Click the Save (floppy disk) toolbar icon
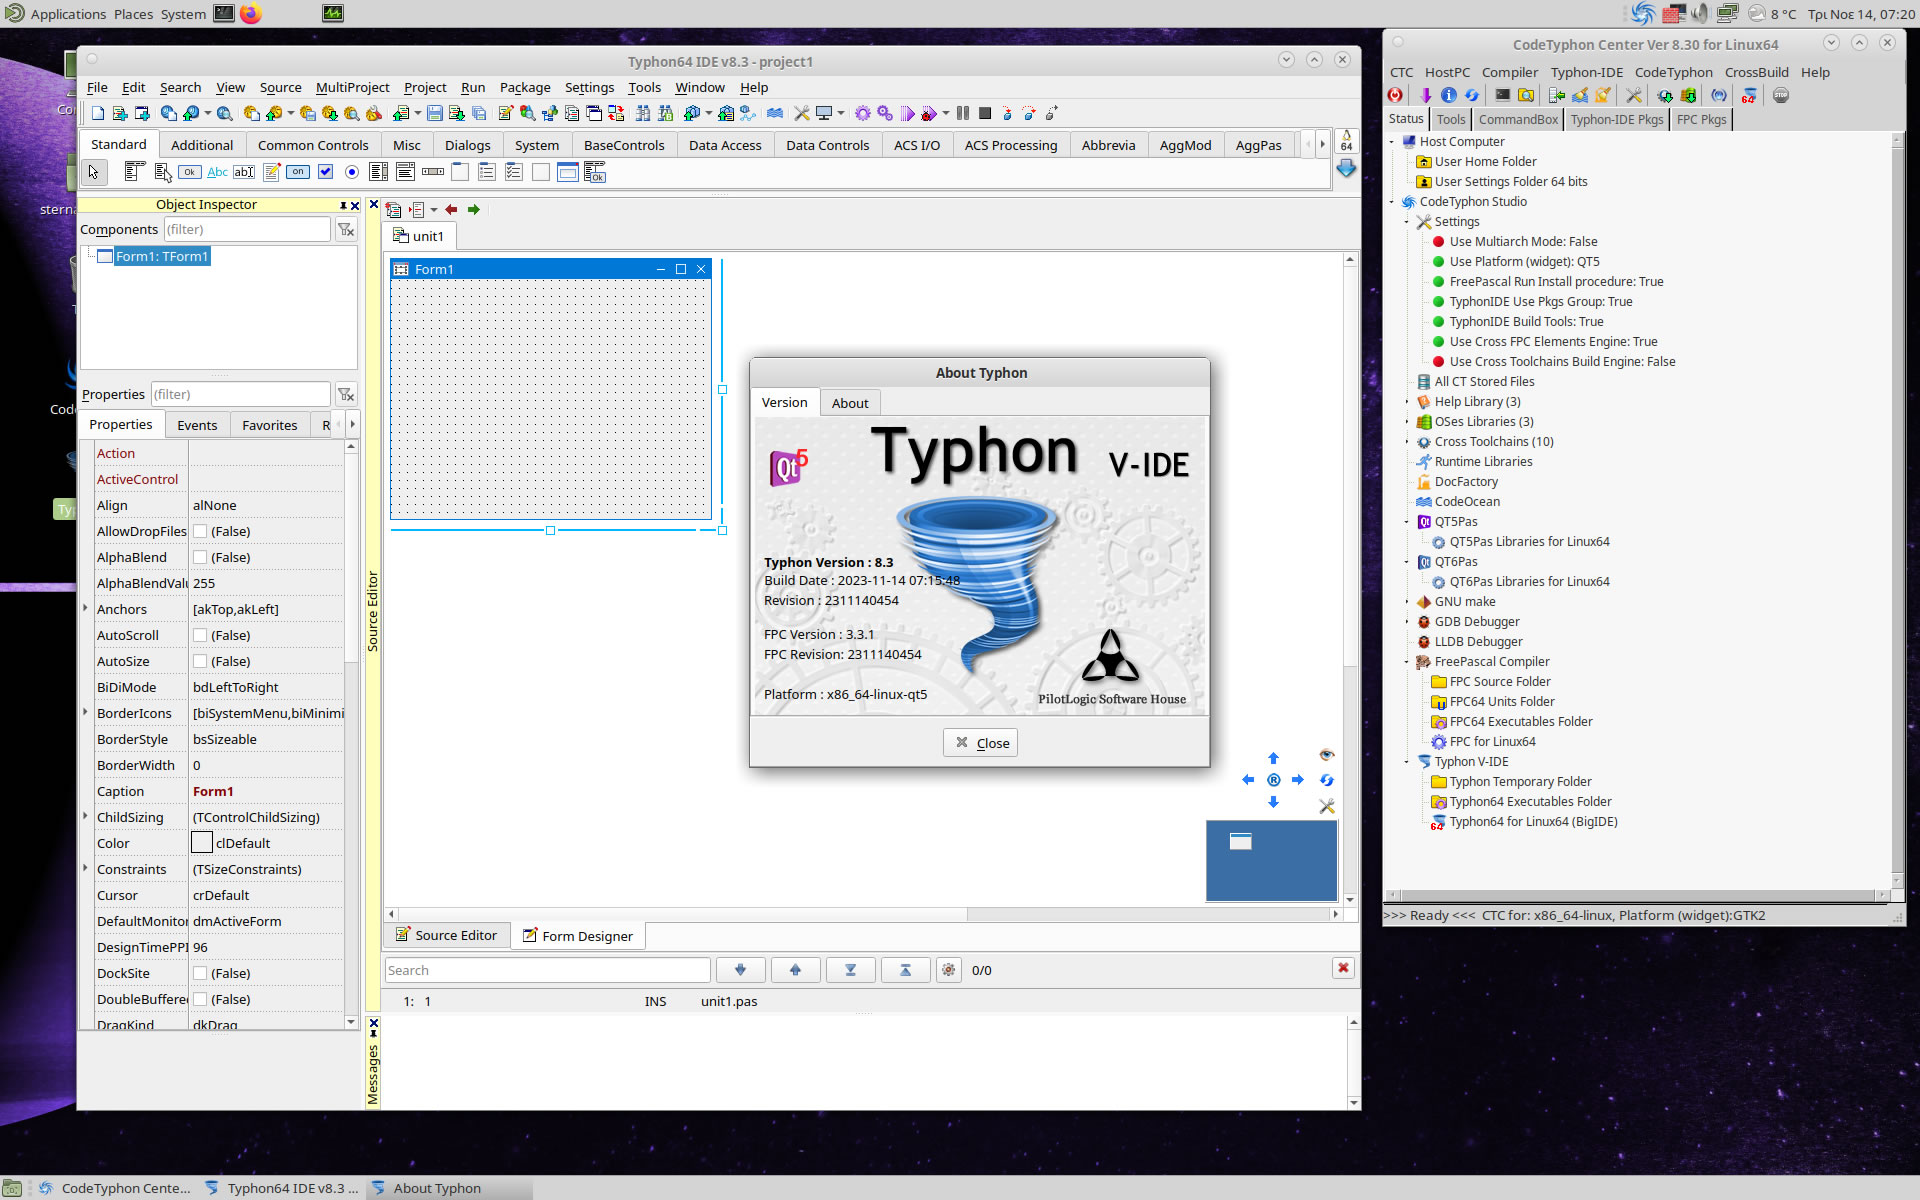The height and width of the screenshot is (1200, 1920). [435, 113]
